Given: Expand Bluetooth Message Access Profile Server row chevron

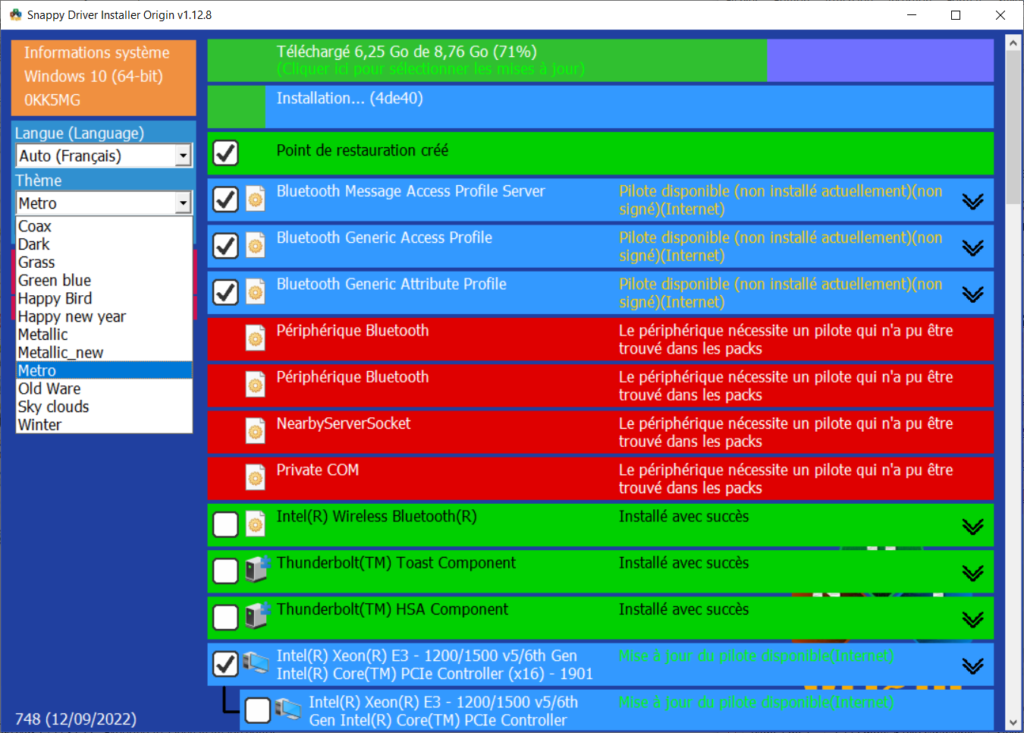Looking at the screenshot, I should coord(973,201).
